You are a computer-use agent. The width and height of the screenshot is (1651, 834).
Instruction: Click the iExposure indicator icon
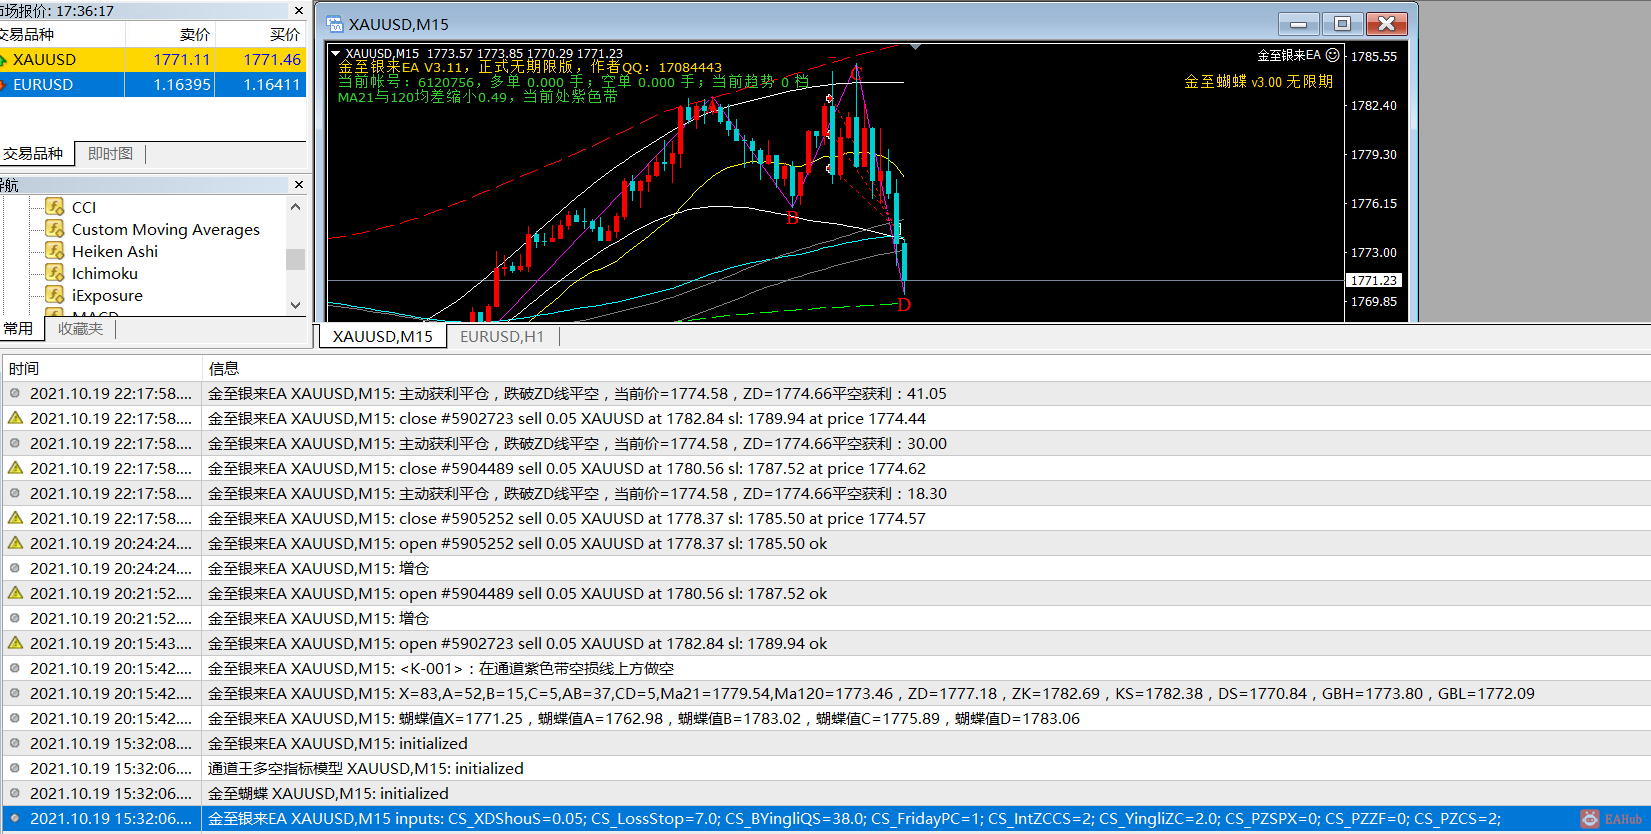pyautogui.click(x=55, y=295)
